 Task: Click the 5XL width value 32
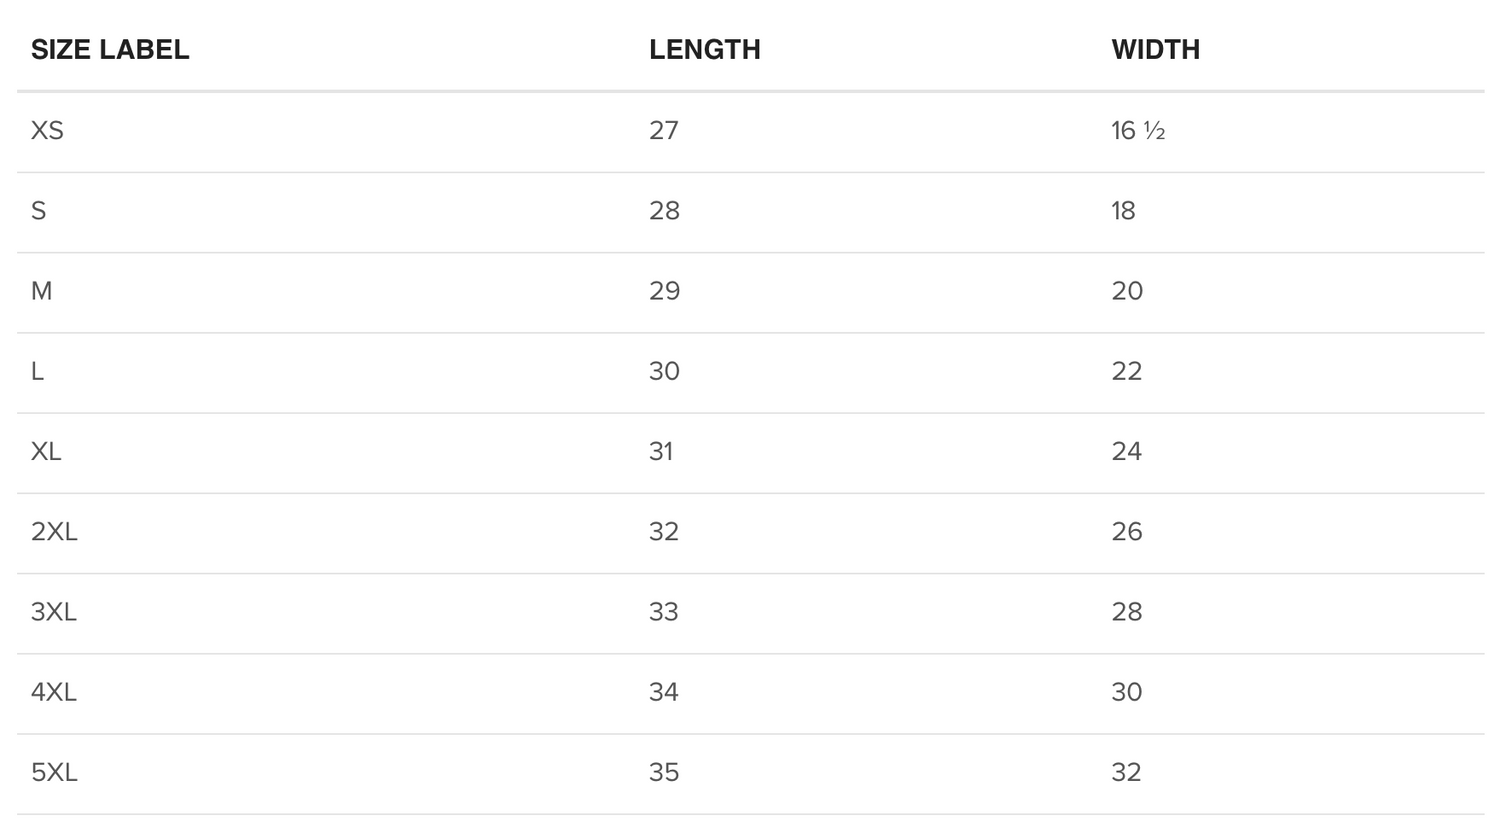pos(1126,772)
